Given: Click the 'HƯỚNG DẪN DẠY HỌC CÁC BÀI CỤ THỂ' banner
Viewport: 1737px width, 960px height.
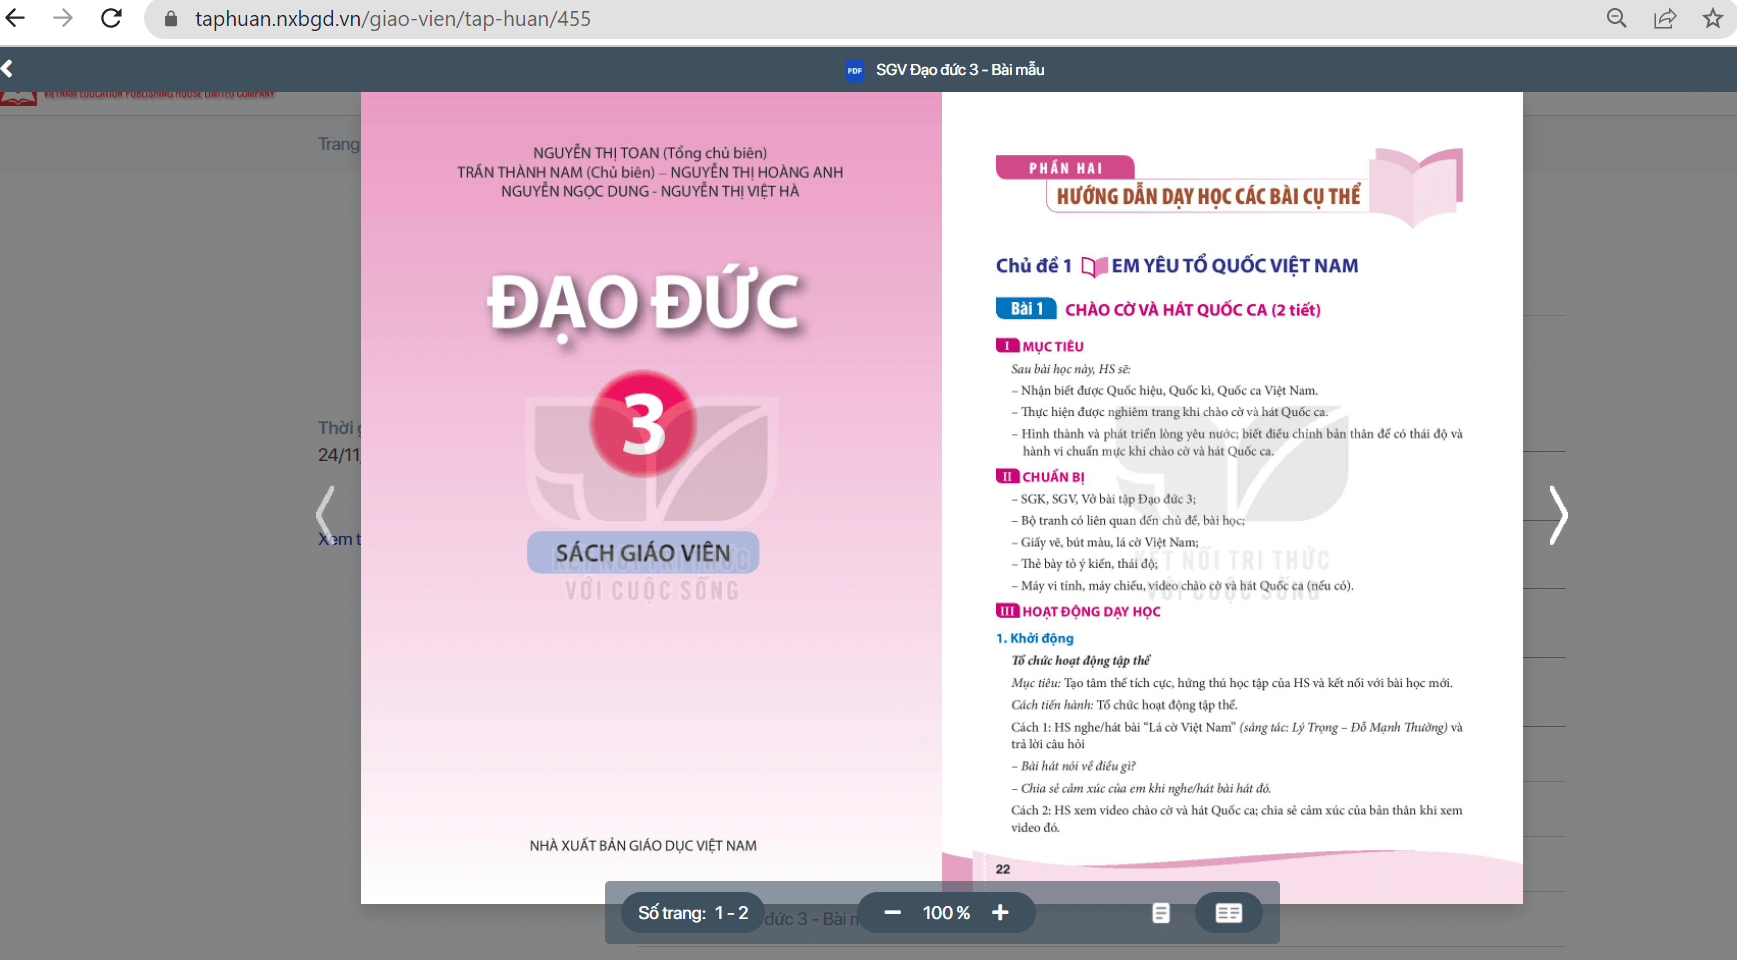Looking at the screenshot, I should pyautogui.click(x=1208, y=196).
